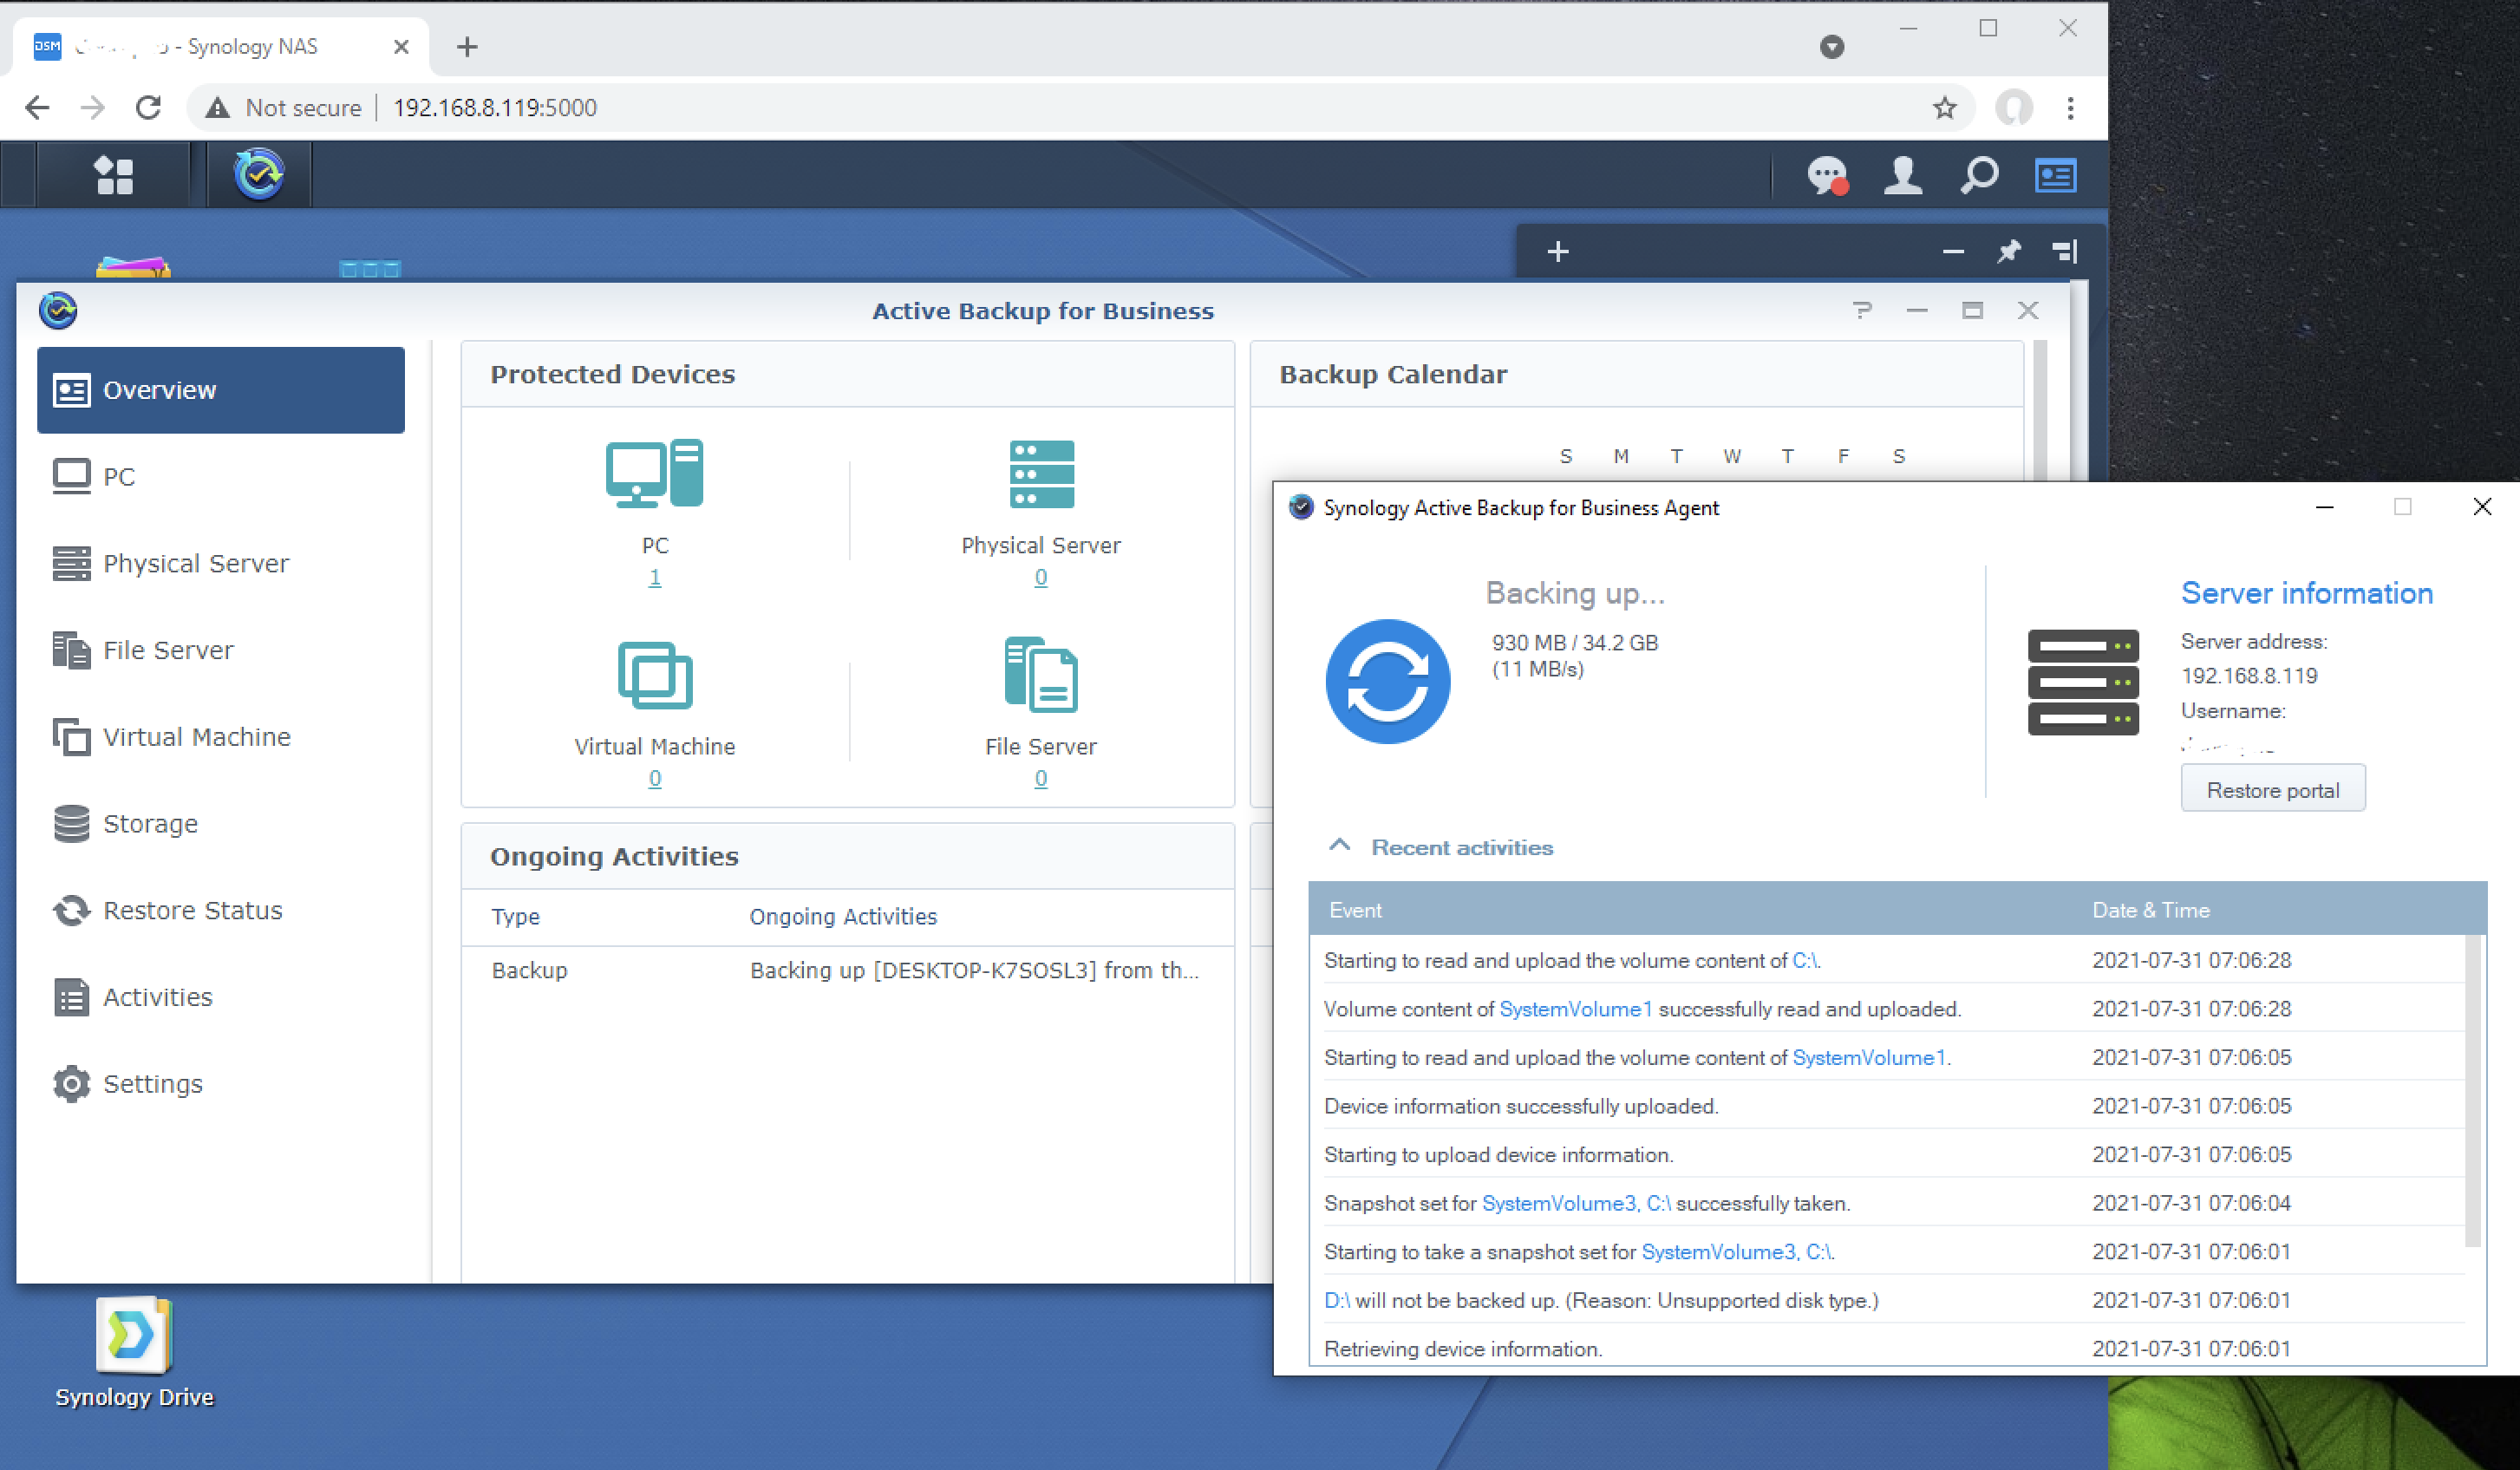The image size is (2520, 1470).
Task: Add a widget with the plus icon
Action: click(x=1558, y=251)
